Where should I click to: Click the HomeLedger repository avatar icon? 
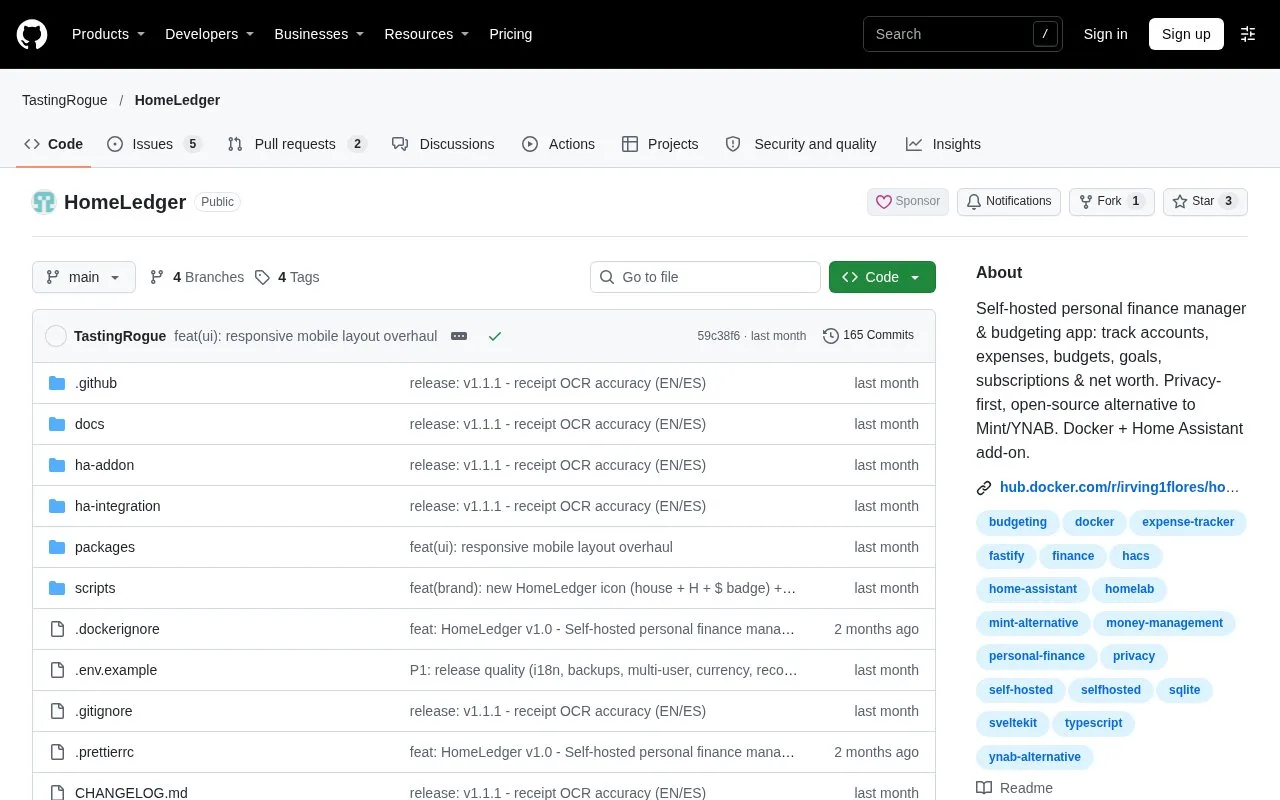44,202
